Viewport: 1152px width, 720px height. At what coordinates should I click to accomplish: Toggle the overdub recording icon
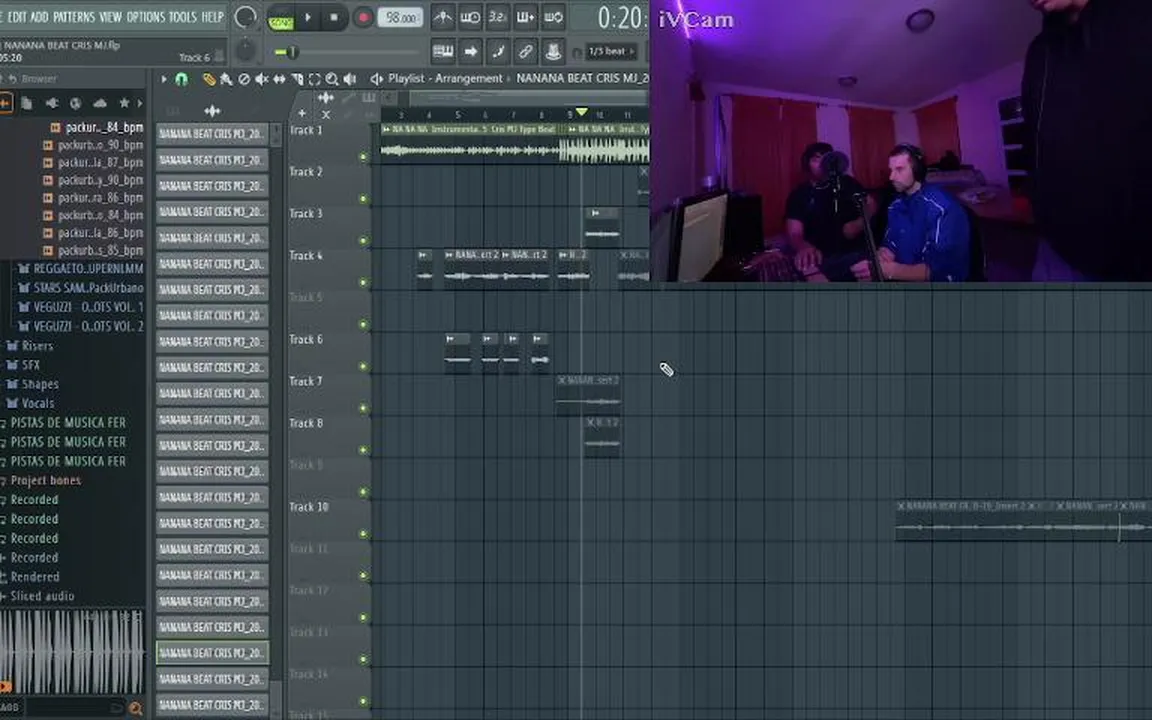click(x=525, y=17)
